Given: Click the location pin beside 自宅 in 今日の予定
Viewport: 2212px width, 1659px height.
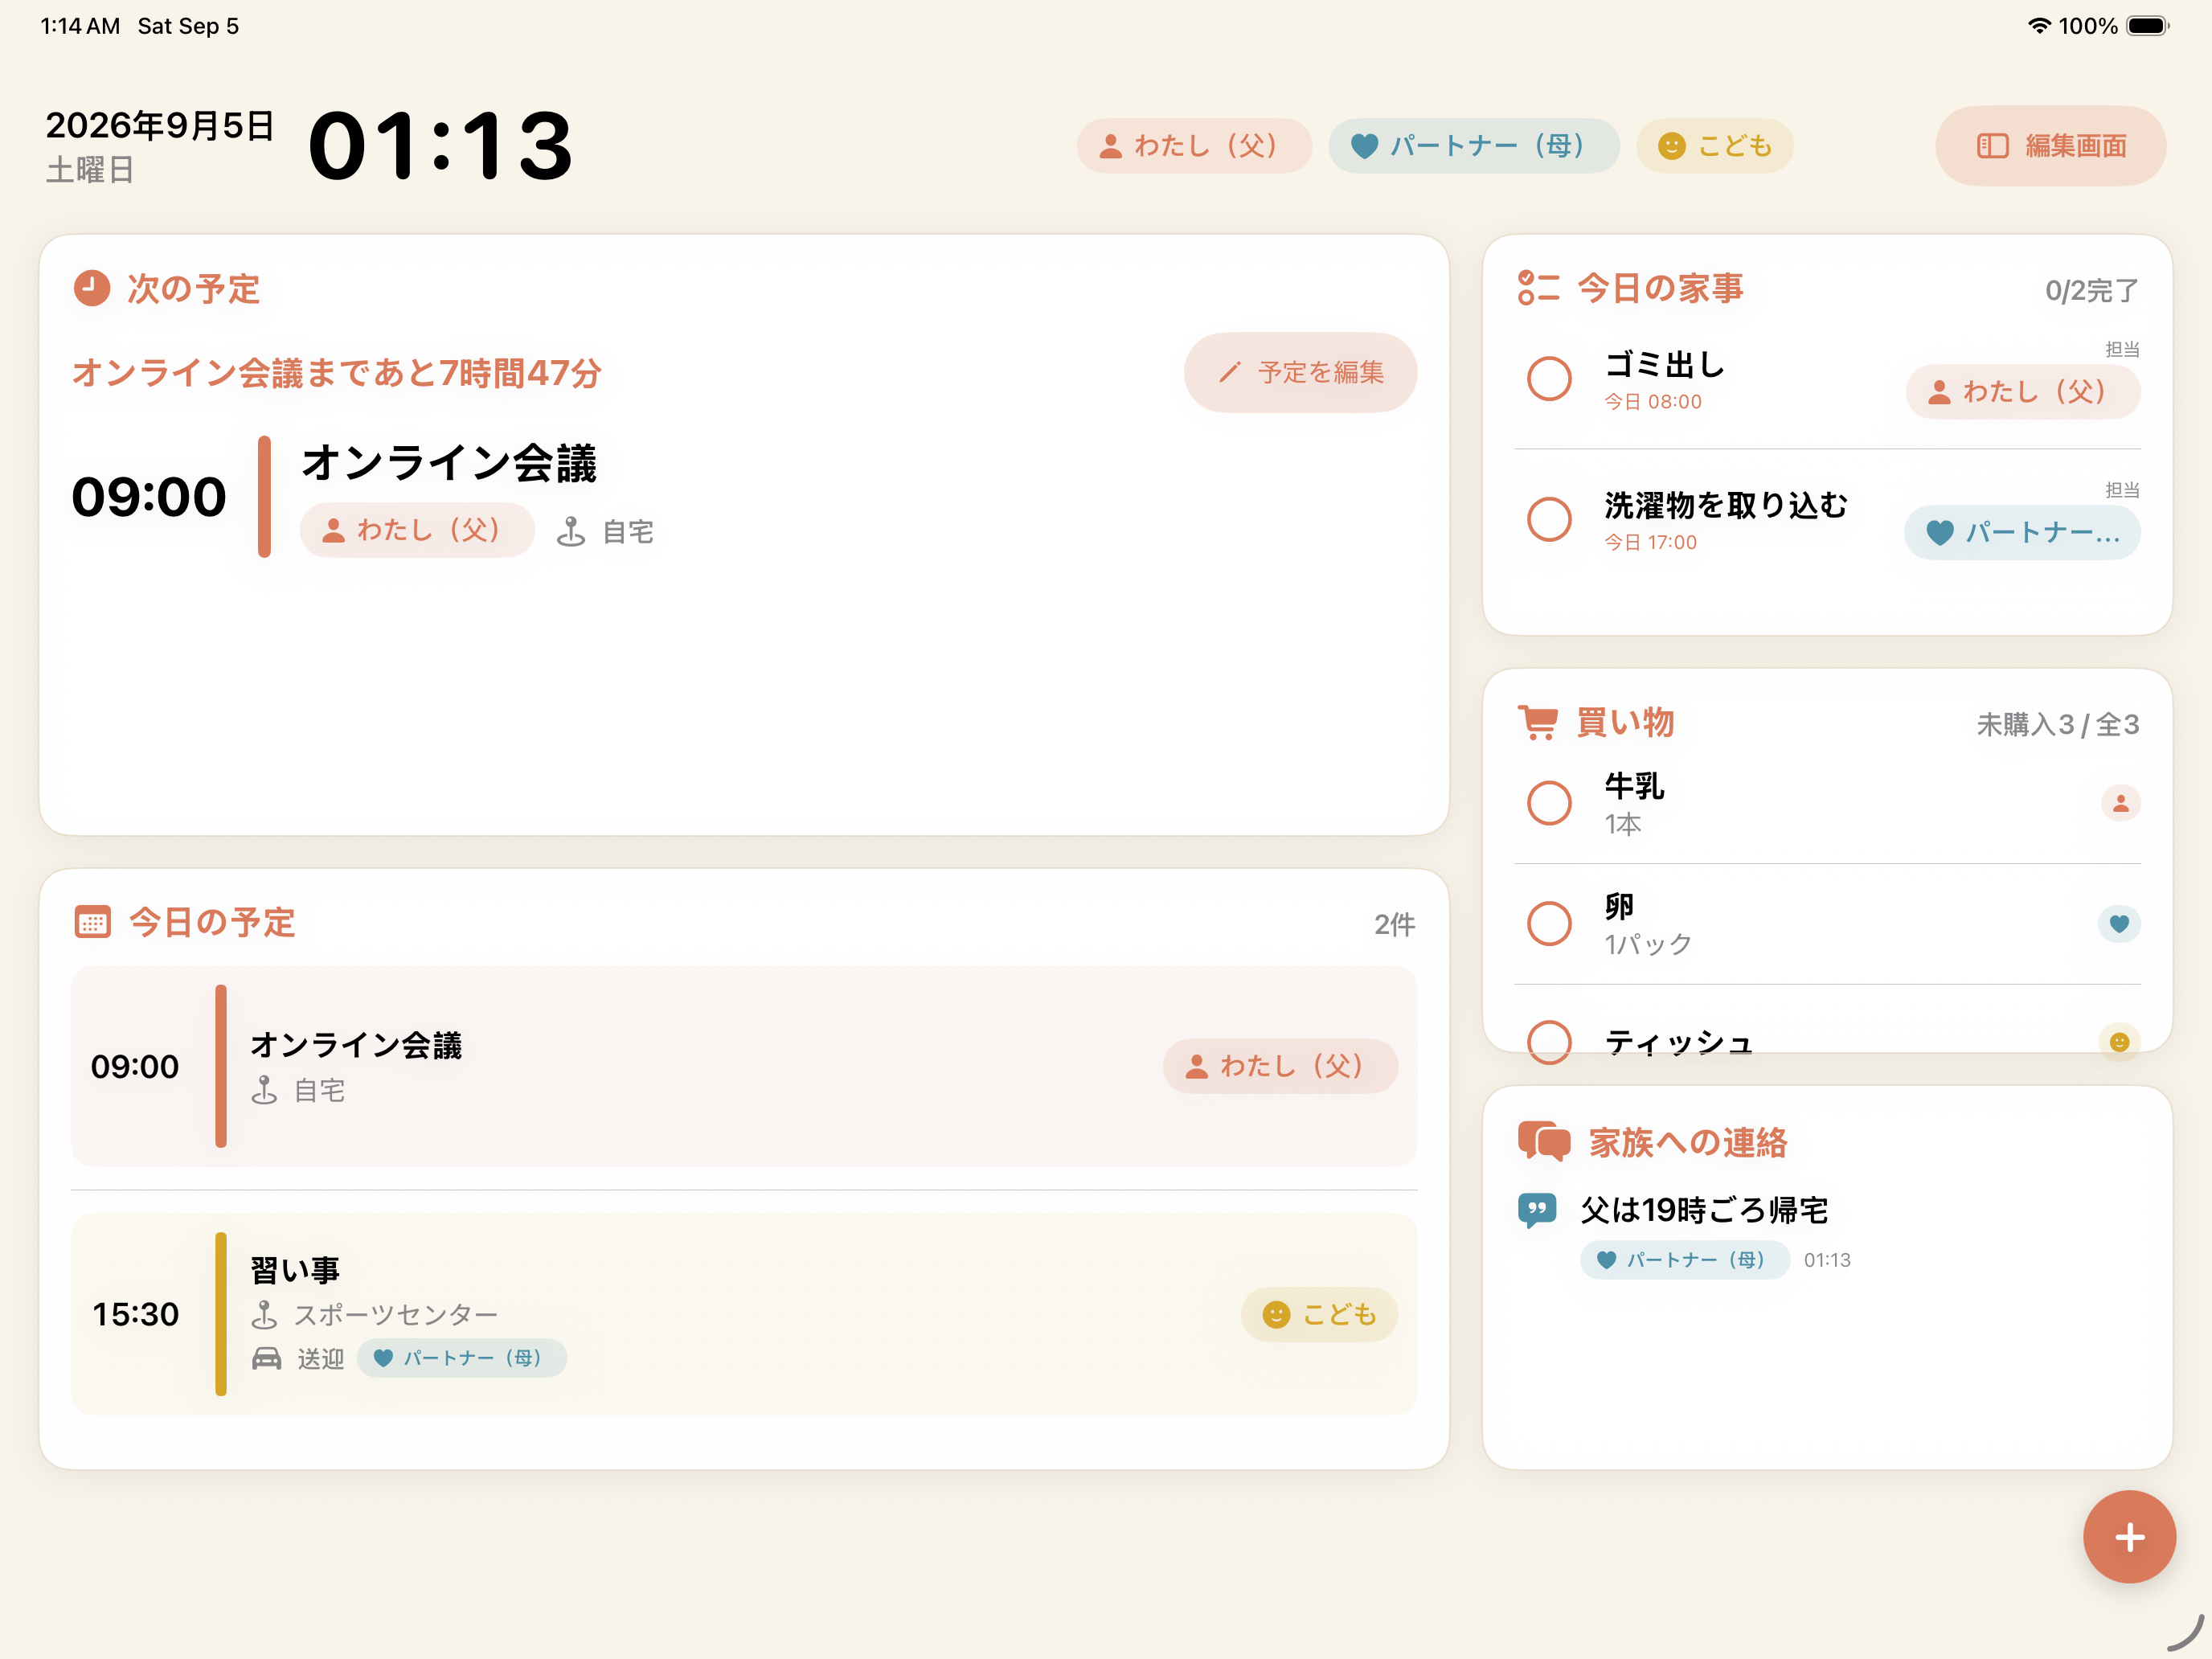Looking at the screenshot, I should [x=264, y=1090].
